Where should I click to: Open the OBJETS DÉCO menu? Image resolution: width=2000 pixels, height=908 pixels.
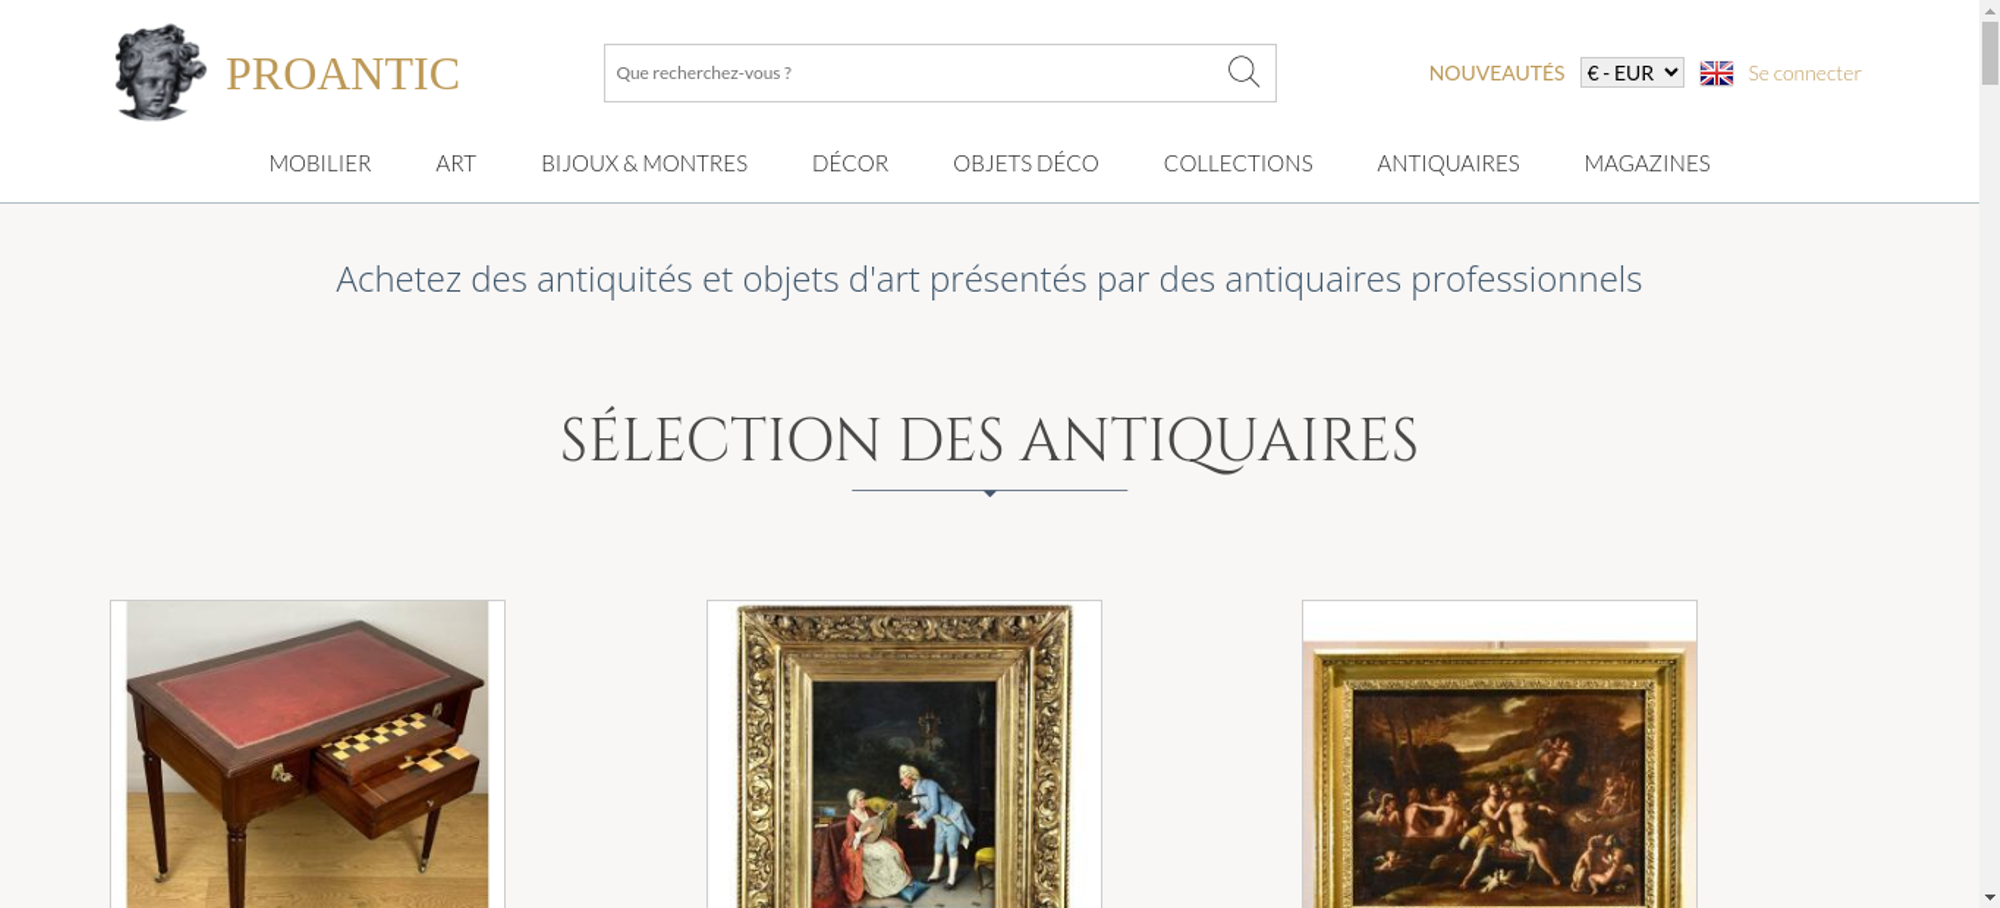[1026, 163]
